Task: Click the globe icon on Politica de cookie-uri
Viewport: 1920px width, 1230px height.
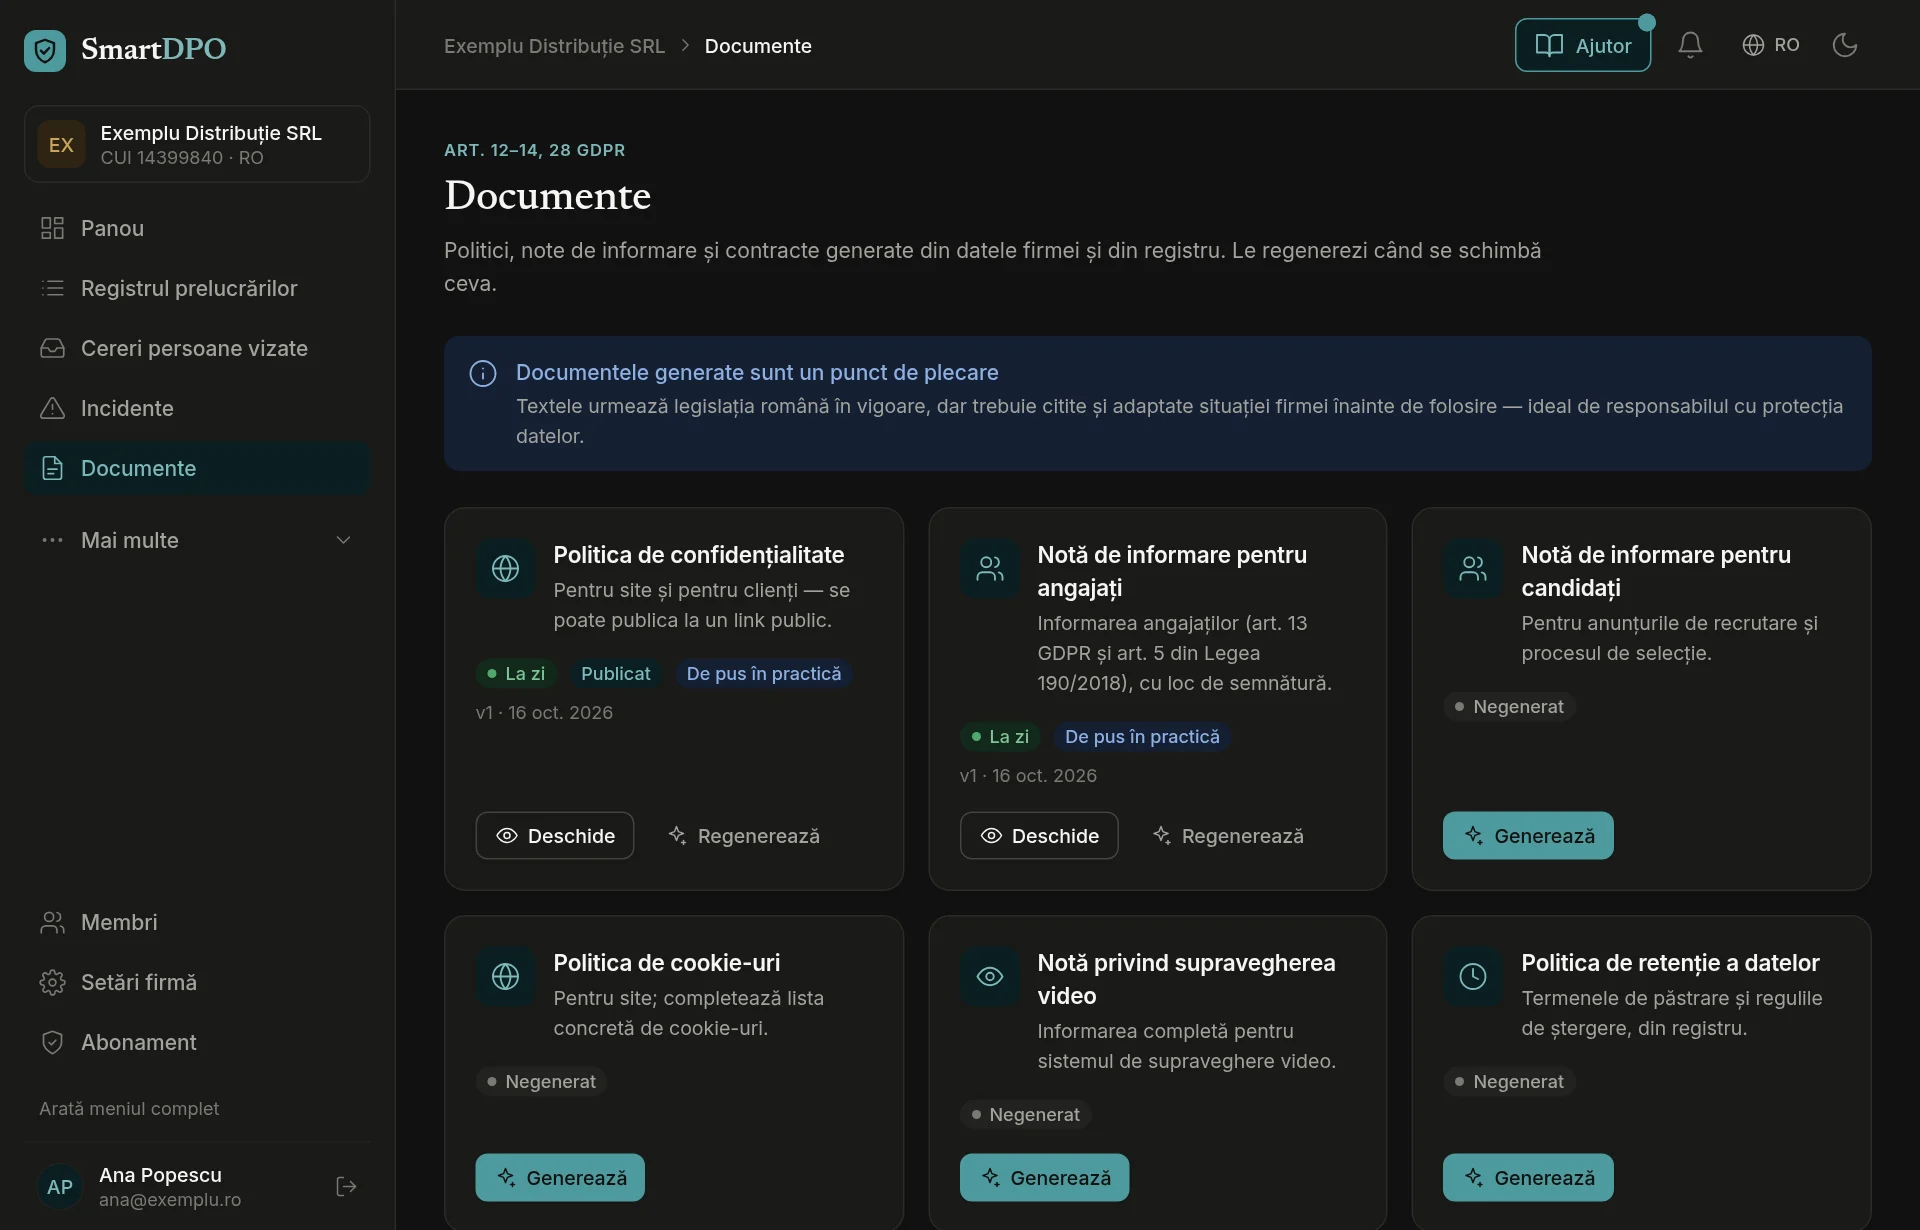Action: 505,976
